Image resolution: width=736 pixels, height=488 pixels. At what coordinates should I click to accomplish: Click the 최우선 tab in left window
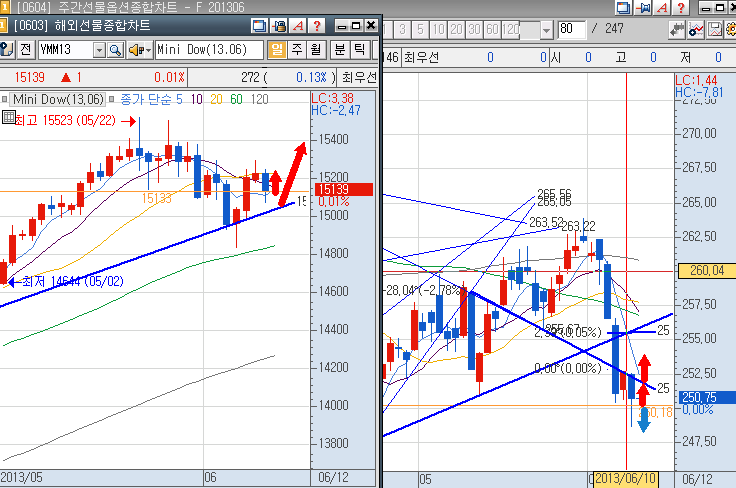(359, 76)
